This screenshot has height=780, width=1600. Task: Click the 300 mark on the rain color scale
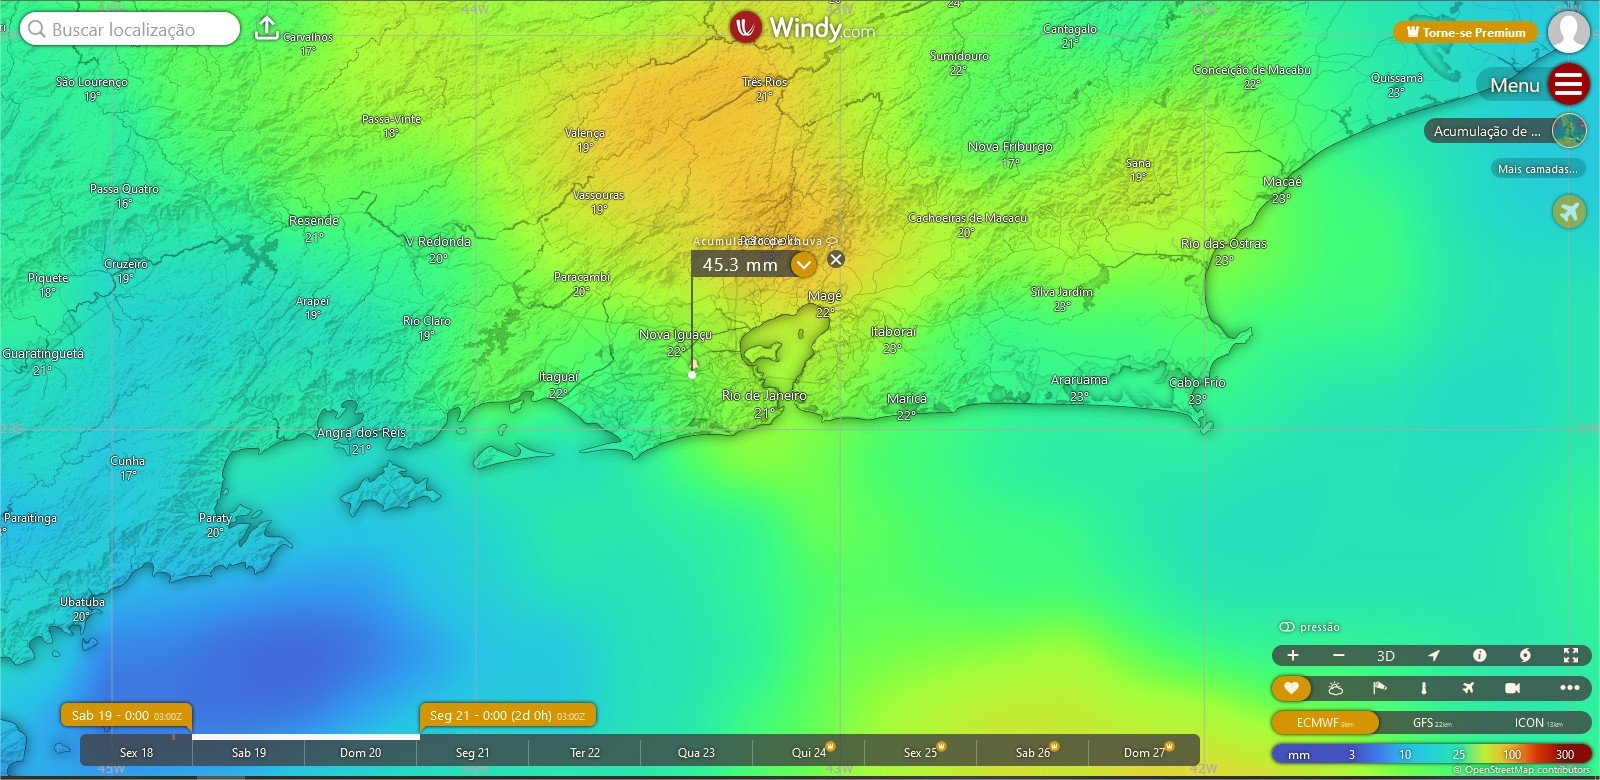(1565, 754)
